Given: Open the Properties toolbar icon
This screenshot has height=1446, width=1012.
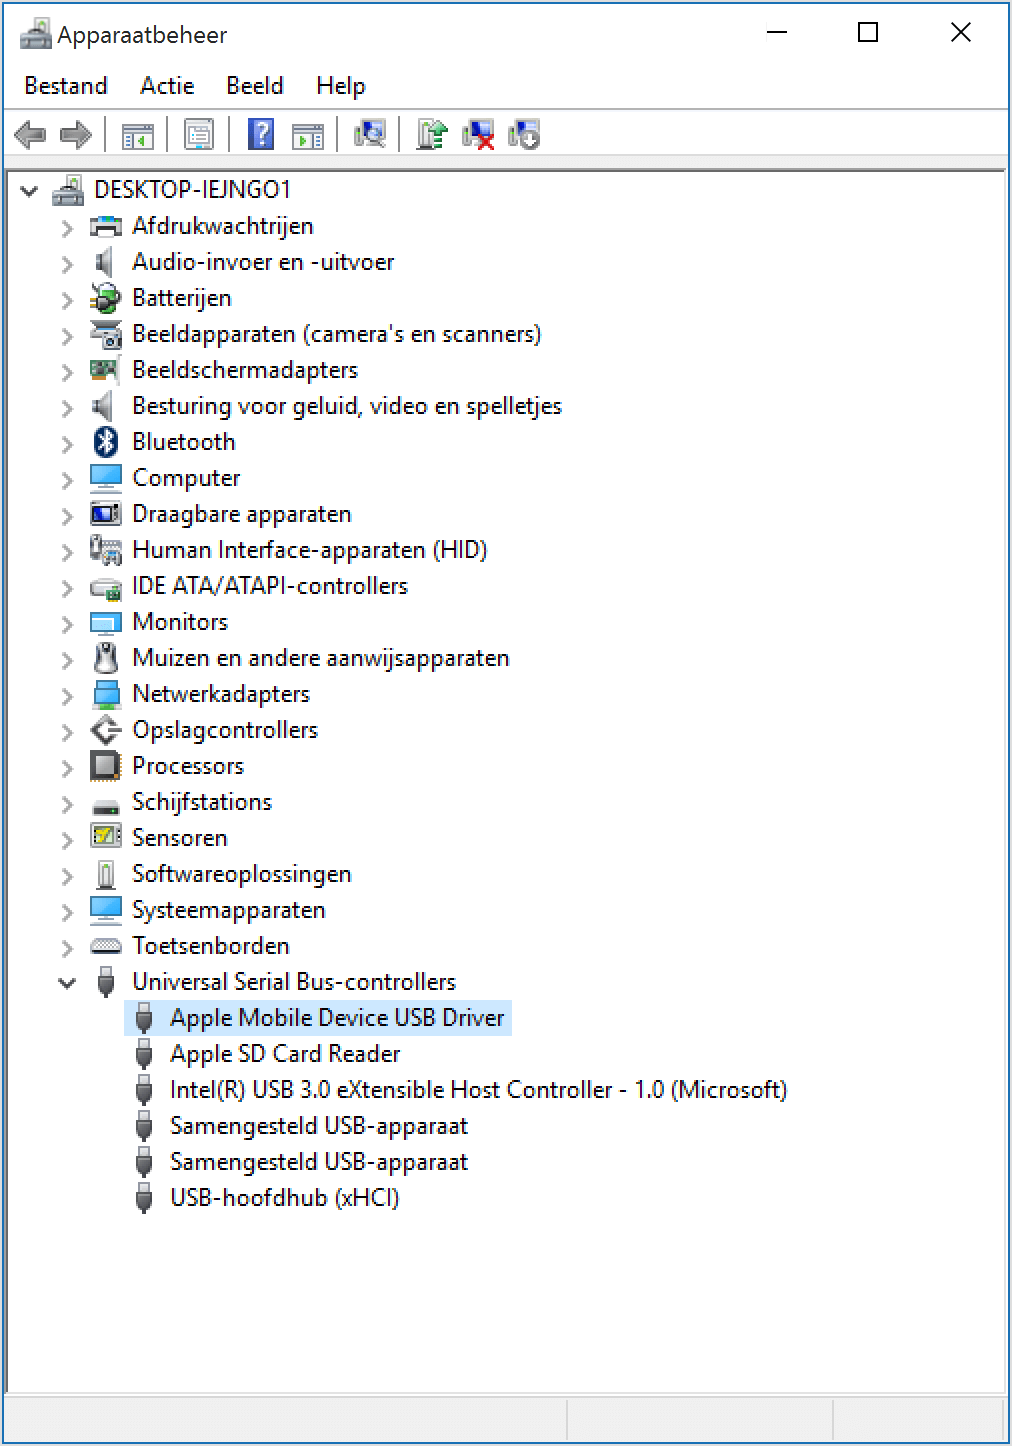Looking at the screenshot, I should point(199,134).
